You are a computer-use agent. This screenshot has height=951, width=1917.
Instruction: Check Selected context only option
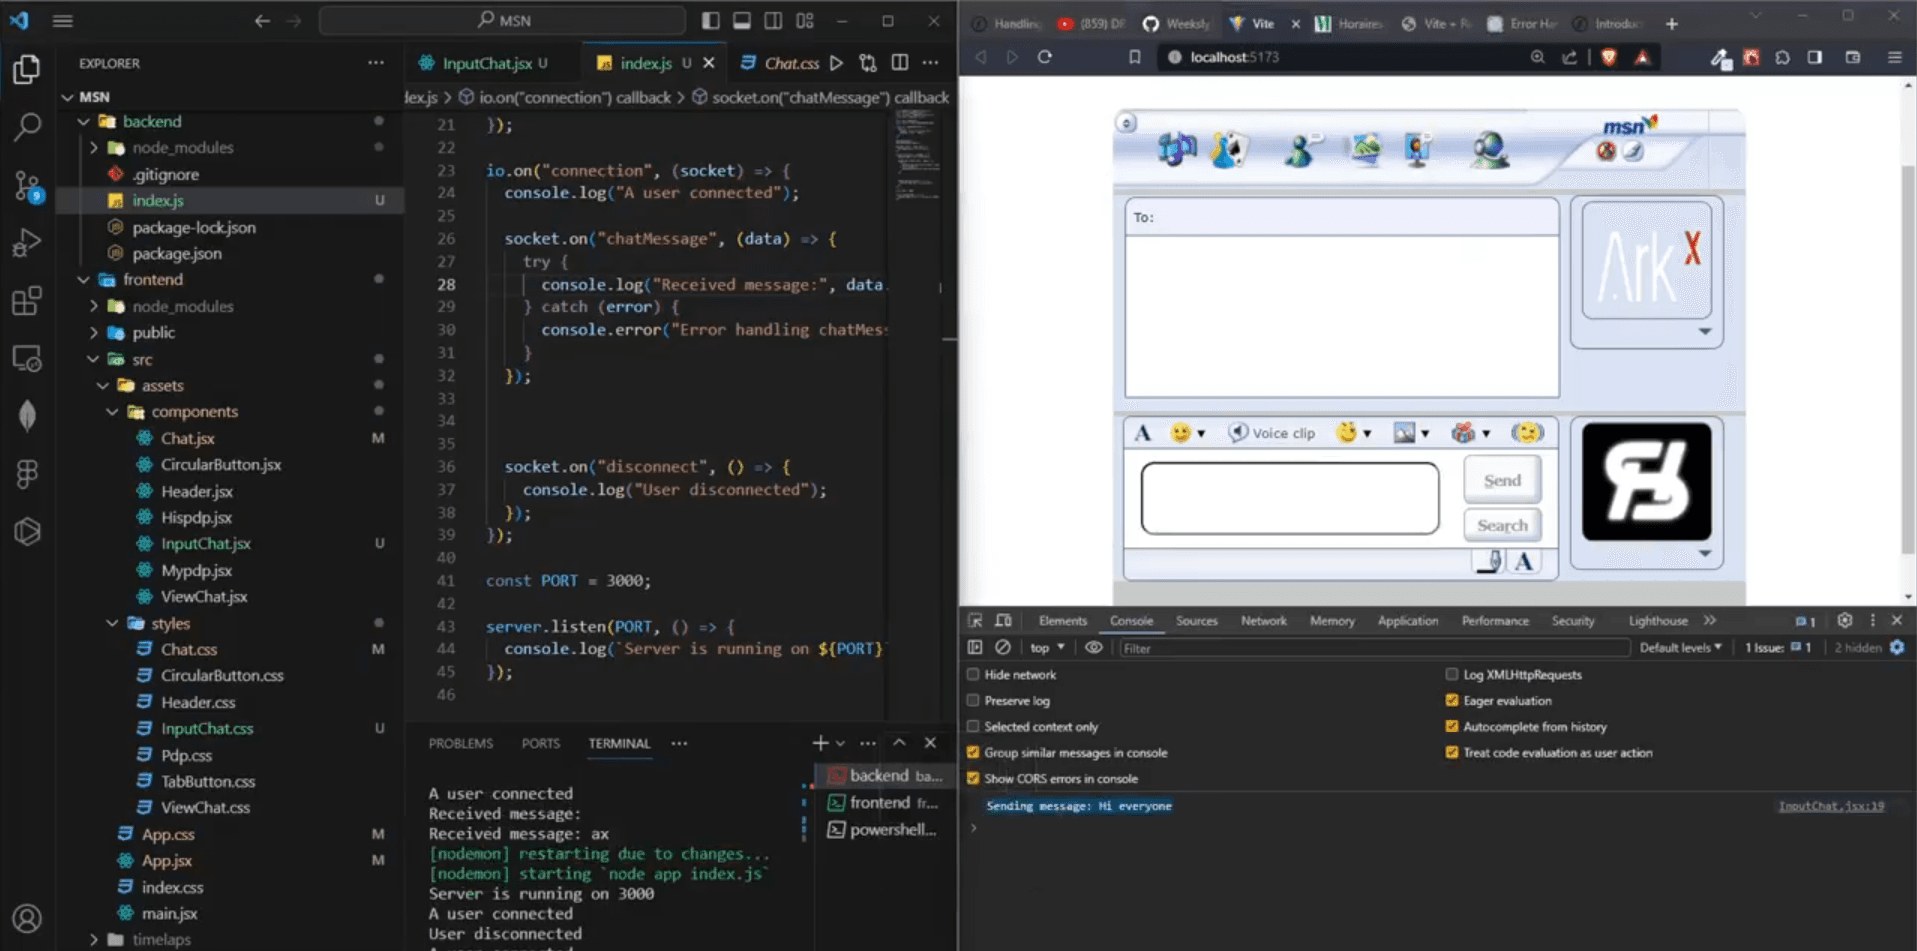973,726
